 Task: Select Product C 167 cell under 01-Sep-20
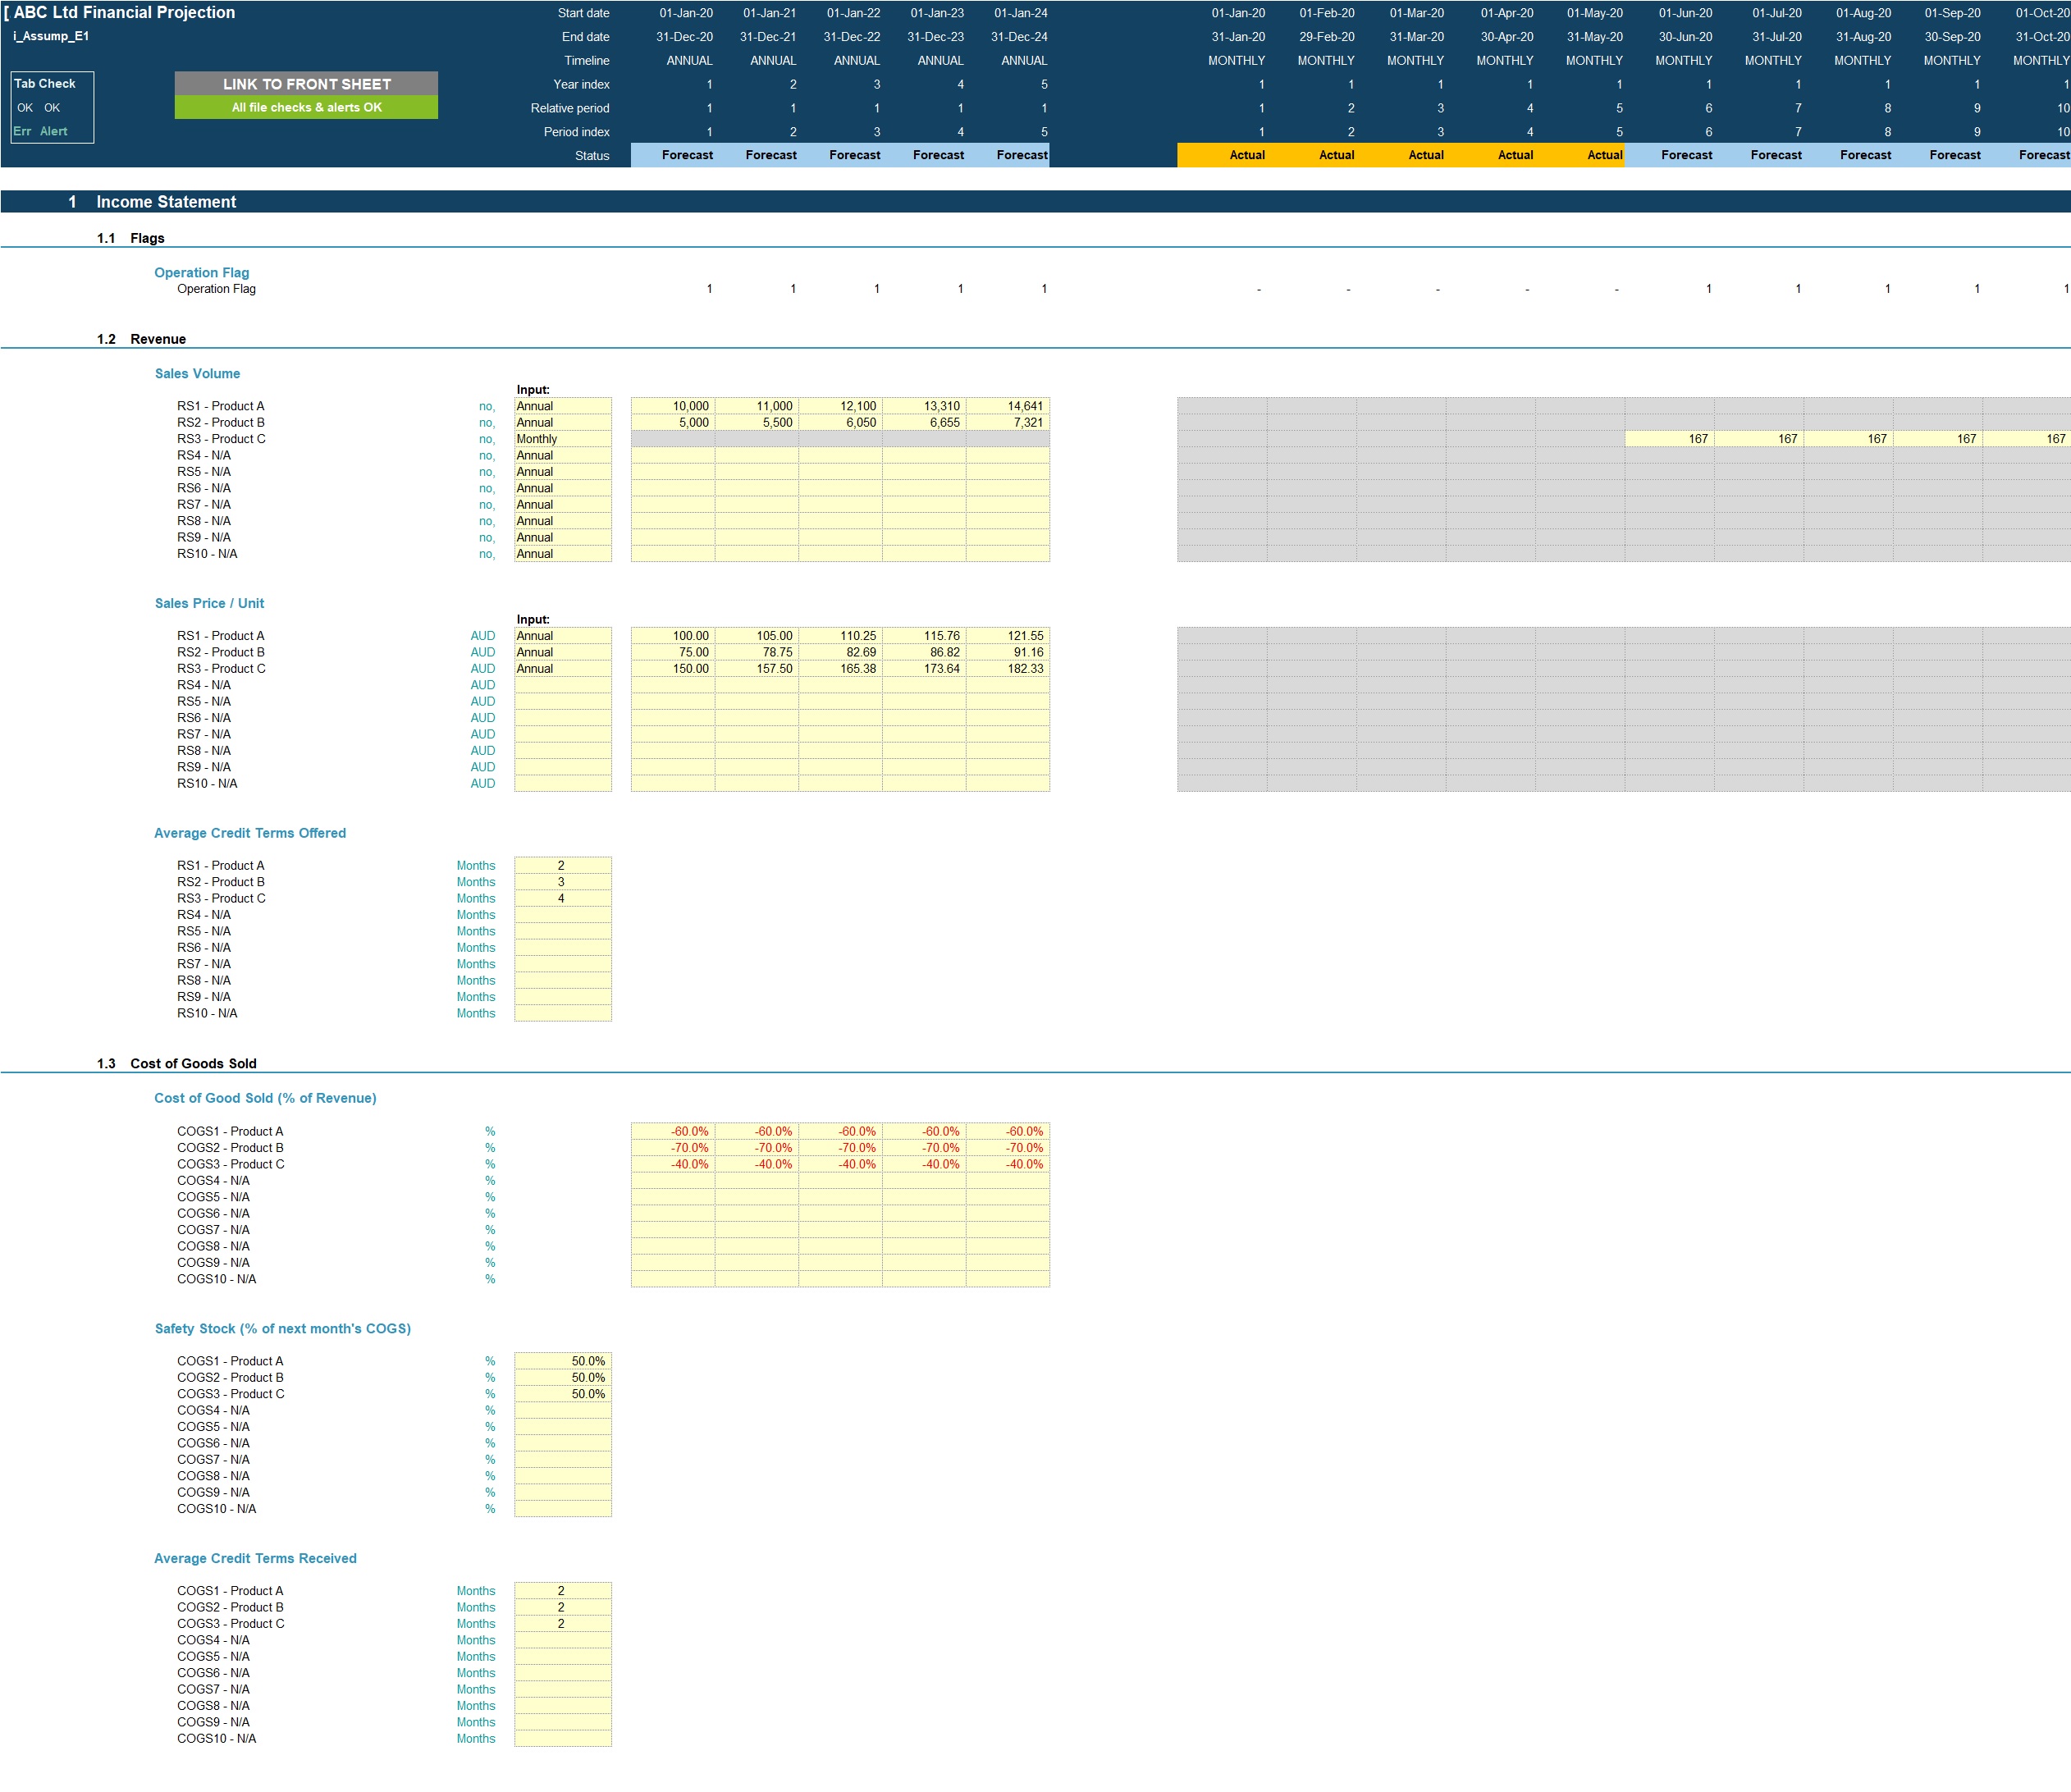[x=1938, y=439]
